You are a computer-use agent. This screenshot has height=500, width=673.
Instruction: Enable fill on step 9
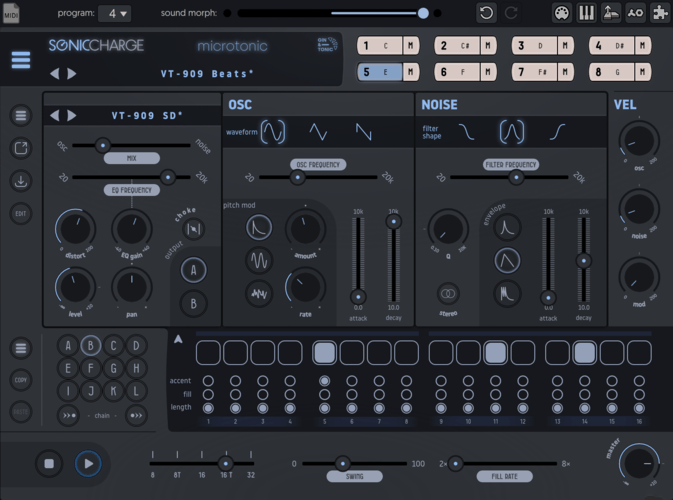441,394
